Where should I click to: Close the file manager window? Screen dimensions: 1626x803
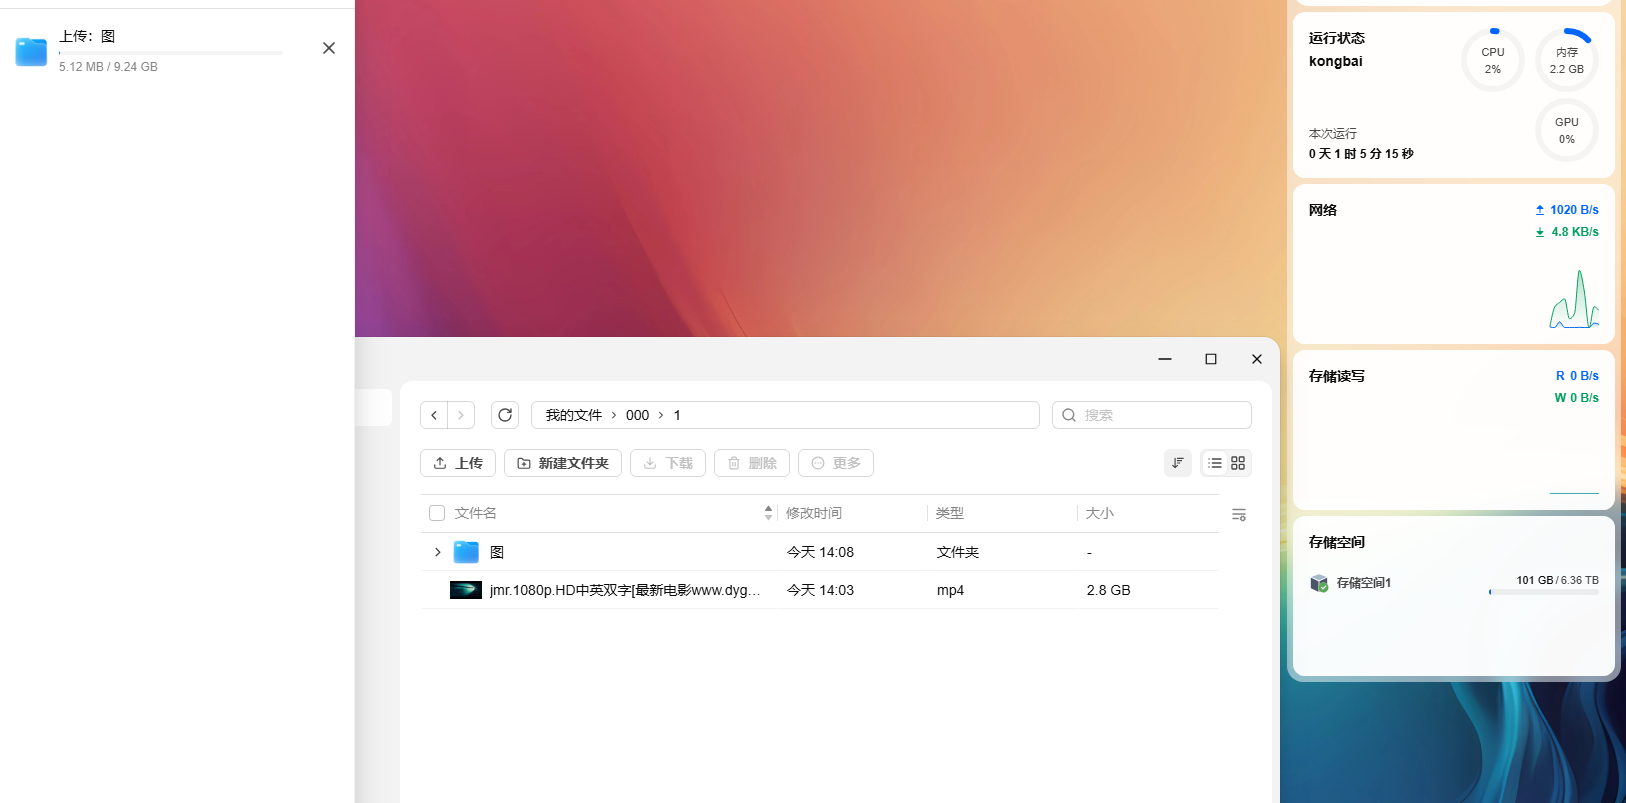[x=1257, y=359]
